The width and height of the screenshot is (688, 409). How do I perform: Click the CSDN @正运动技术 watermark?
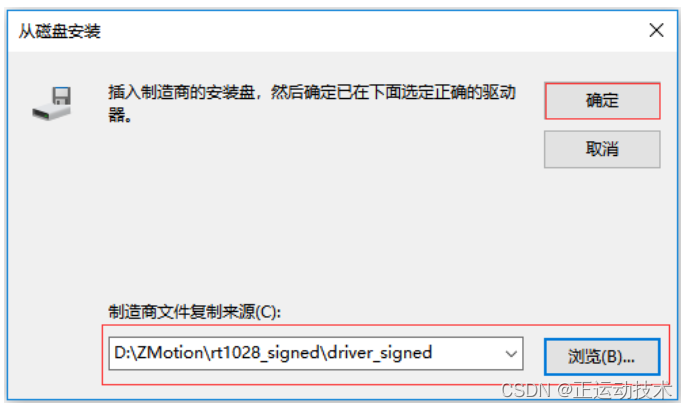point(586,390)
